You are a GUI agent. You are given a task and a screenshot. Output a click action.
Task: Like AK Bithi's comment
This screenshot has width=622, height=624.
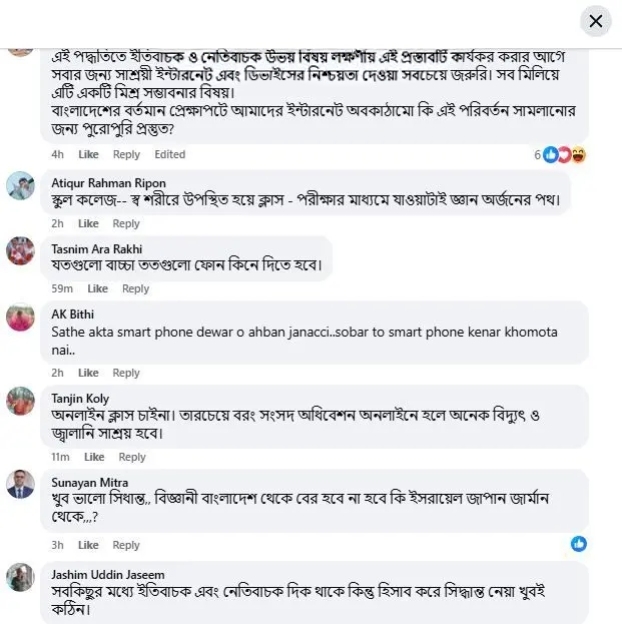coord(89,373)
